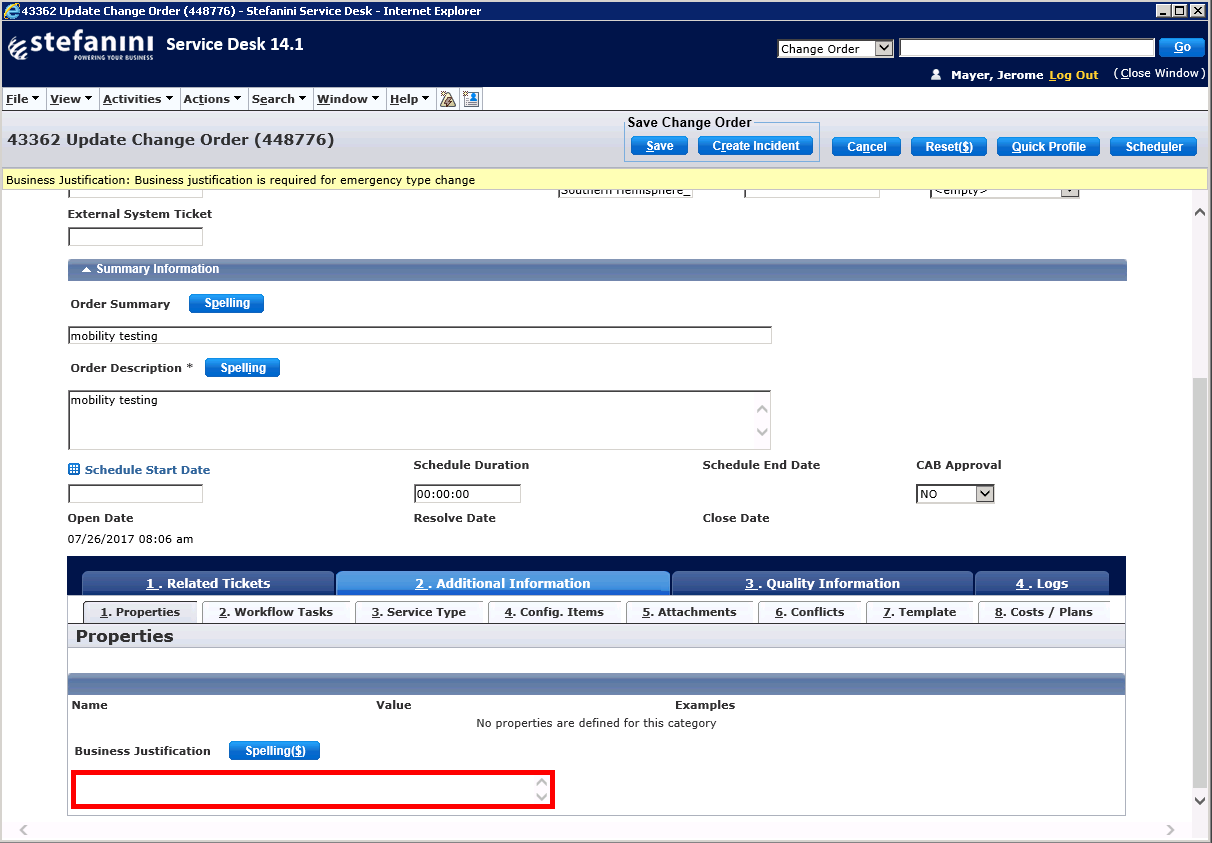Click the vertical scrollbar up arrow

(1200, 212)
